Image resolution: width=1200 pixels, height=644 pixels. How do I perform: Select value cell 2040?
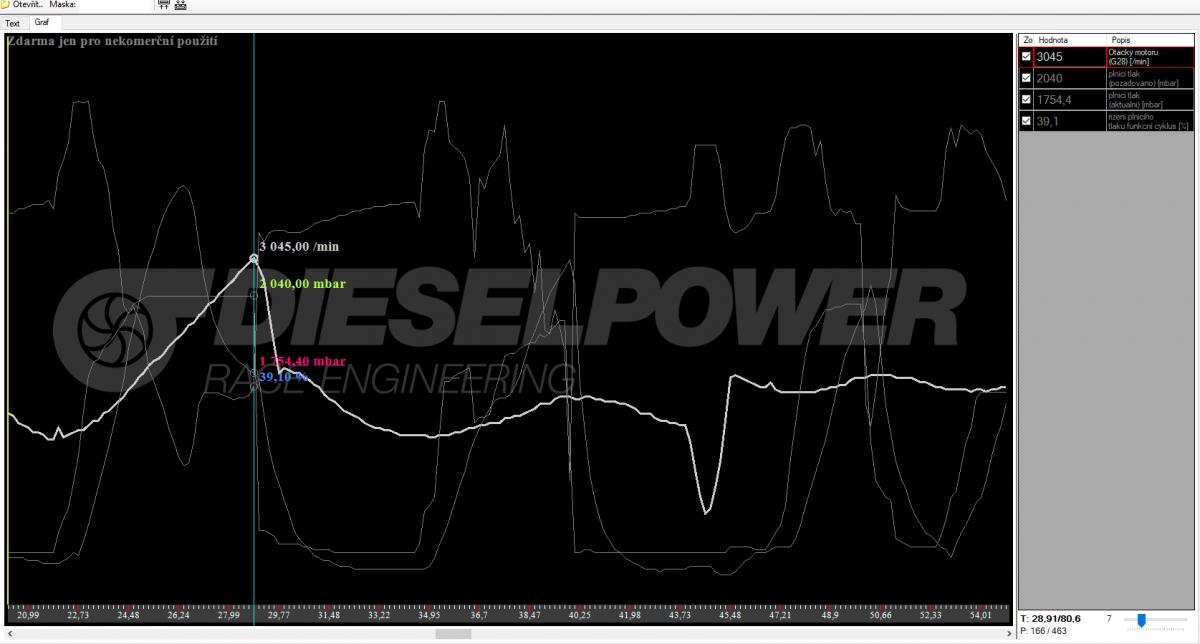point(1070,78)
